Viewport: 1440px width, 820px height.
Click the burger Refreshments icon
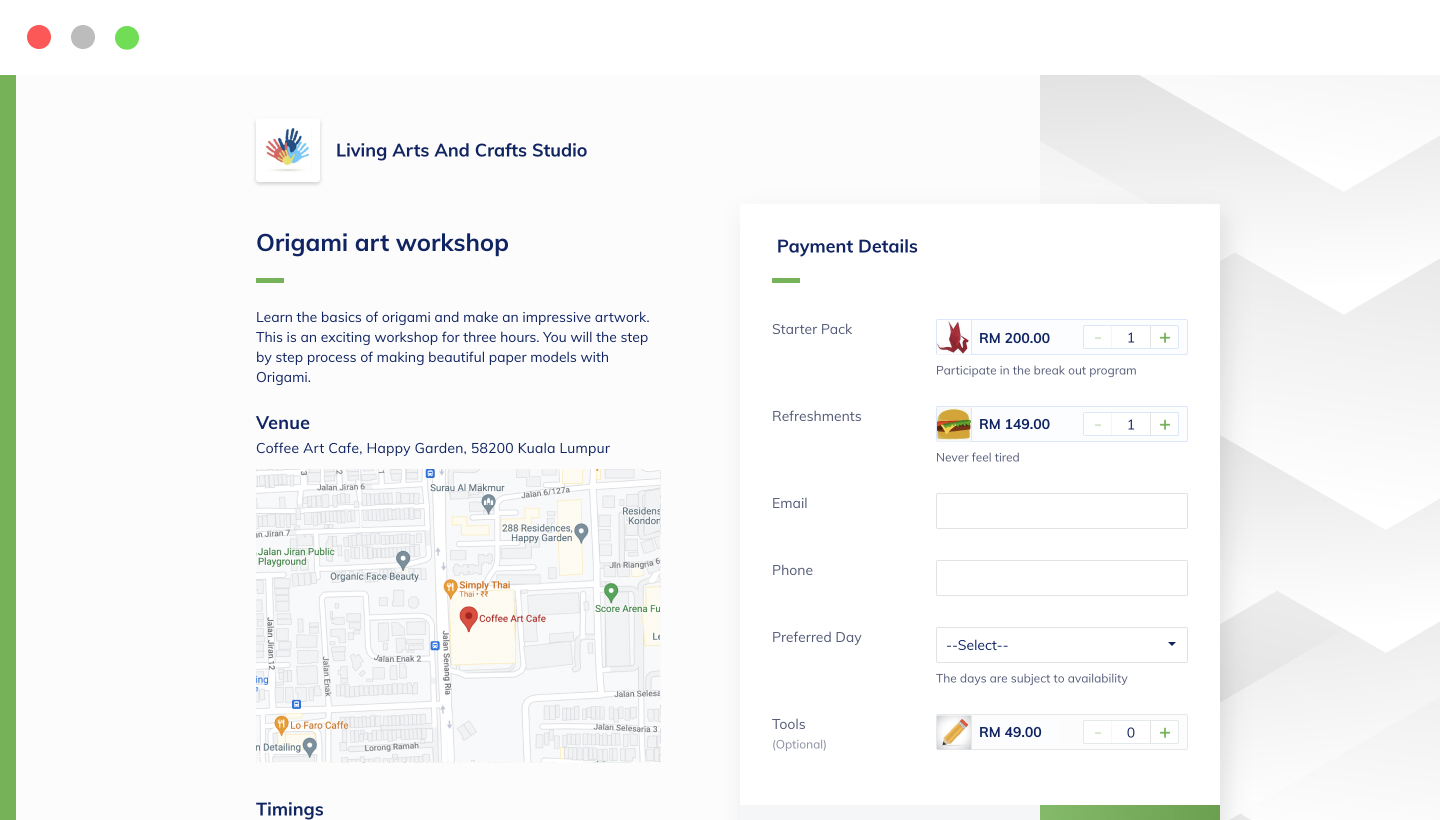(x=954, y=424)
